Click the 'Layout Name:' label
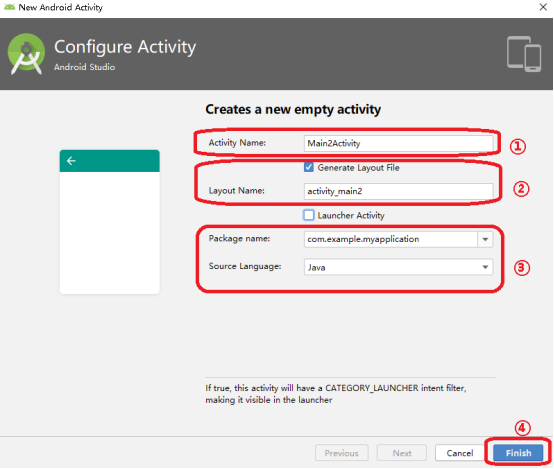The width and height of the screenshot is (554, 469). 236,190
